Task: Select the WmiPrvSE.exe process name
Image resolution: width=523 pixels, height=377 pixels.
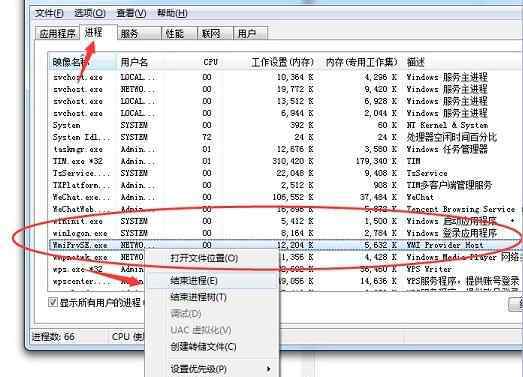Action: click(80, 245)
